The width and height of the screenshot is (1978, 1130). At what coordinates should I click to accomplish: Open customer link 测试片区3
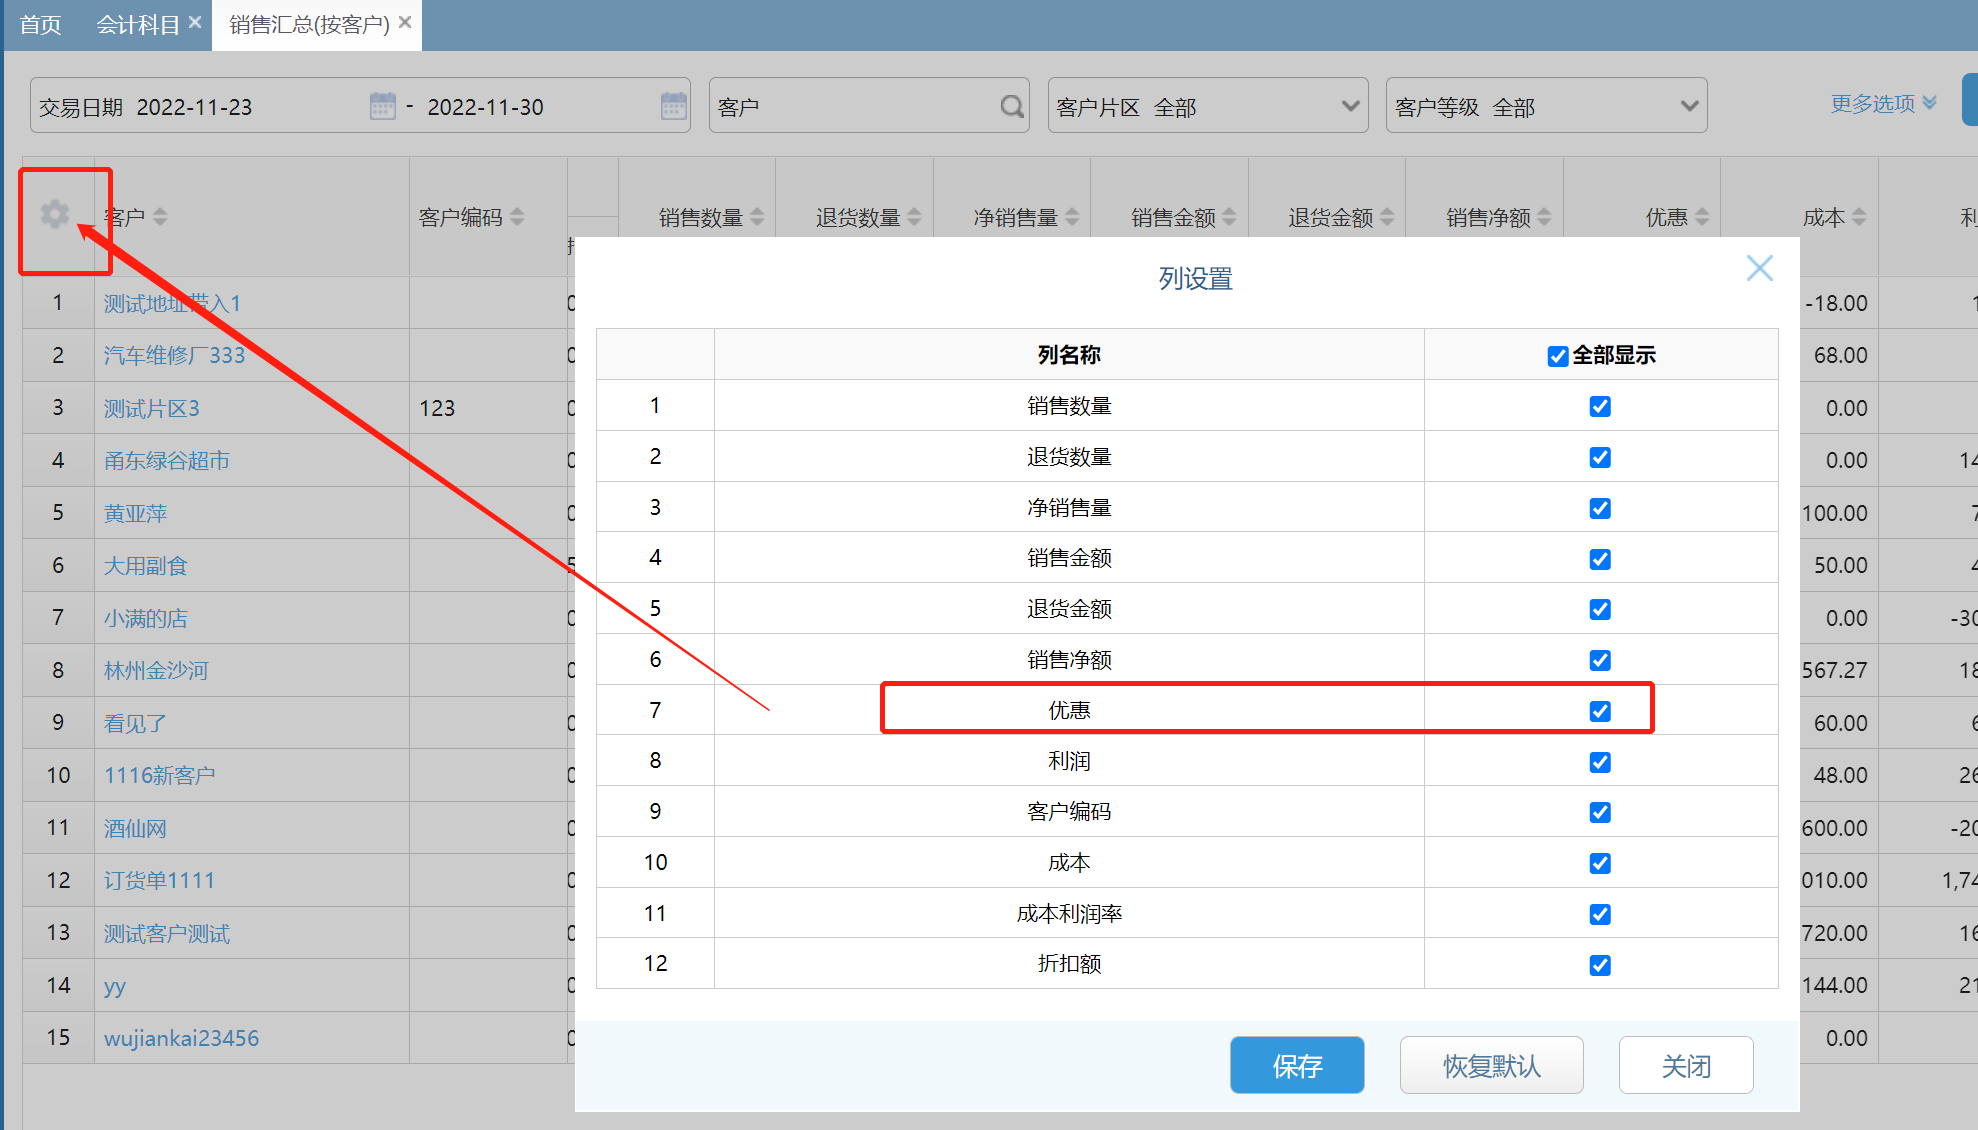[152, 408]
